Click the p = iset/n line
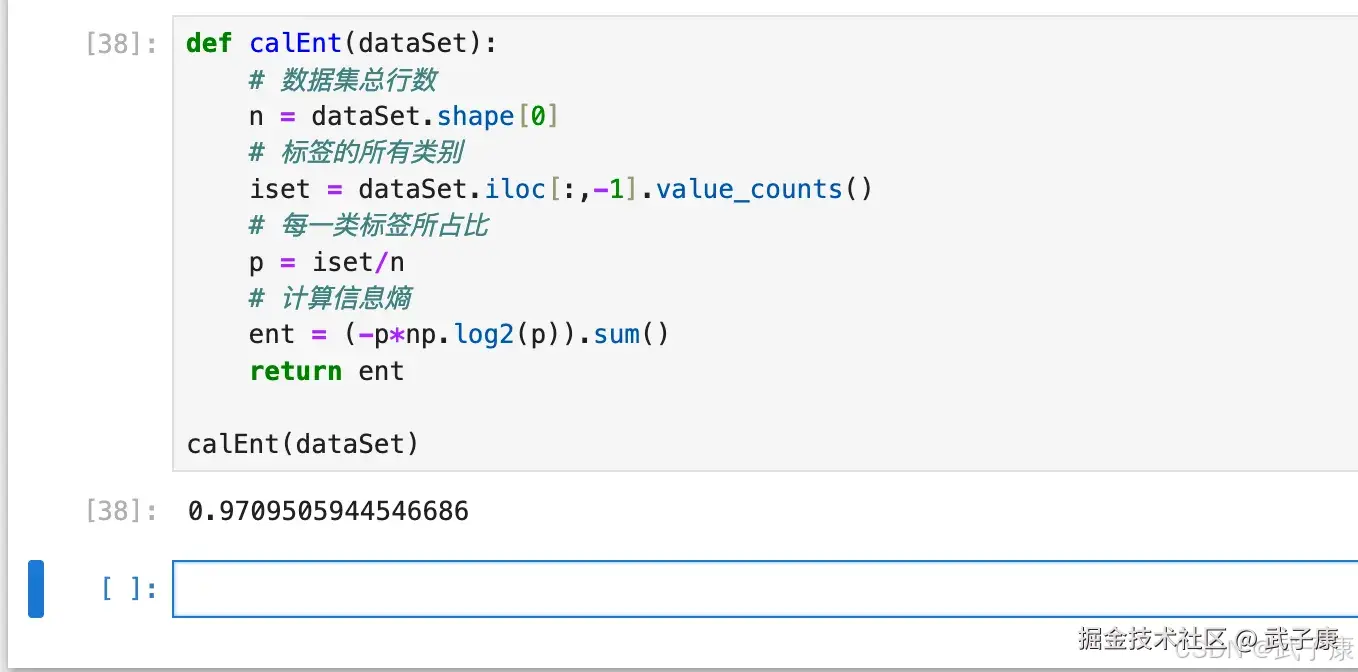The width and height of the screenshot is (1358, 672). pos(326,262)
